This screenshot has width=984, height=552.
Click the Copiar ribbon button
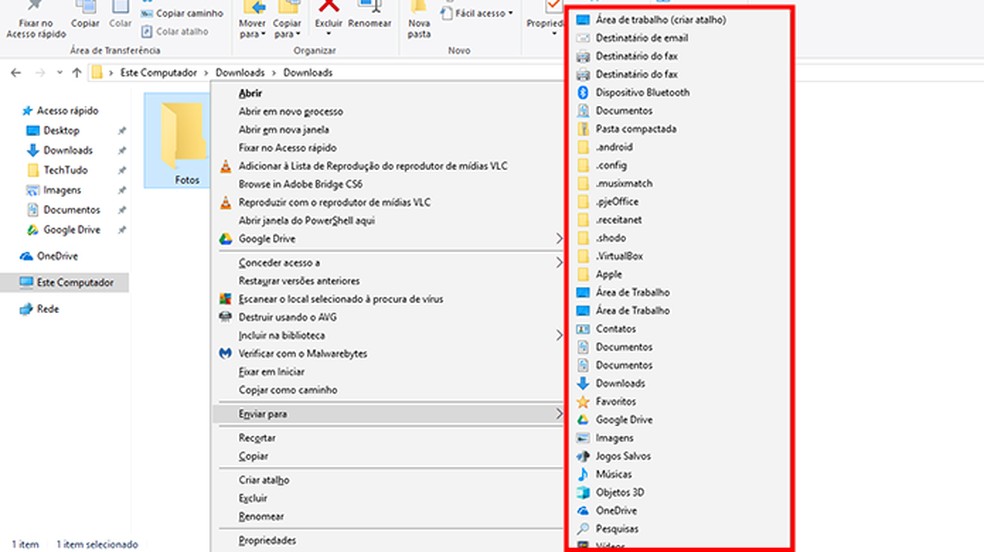85,15
